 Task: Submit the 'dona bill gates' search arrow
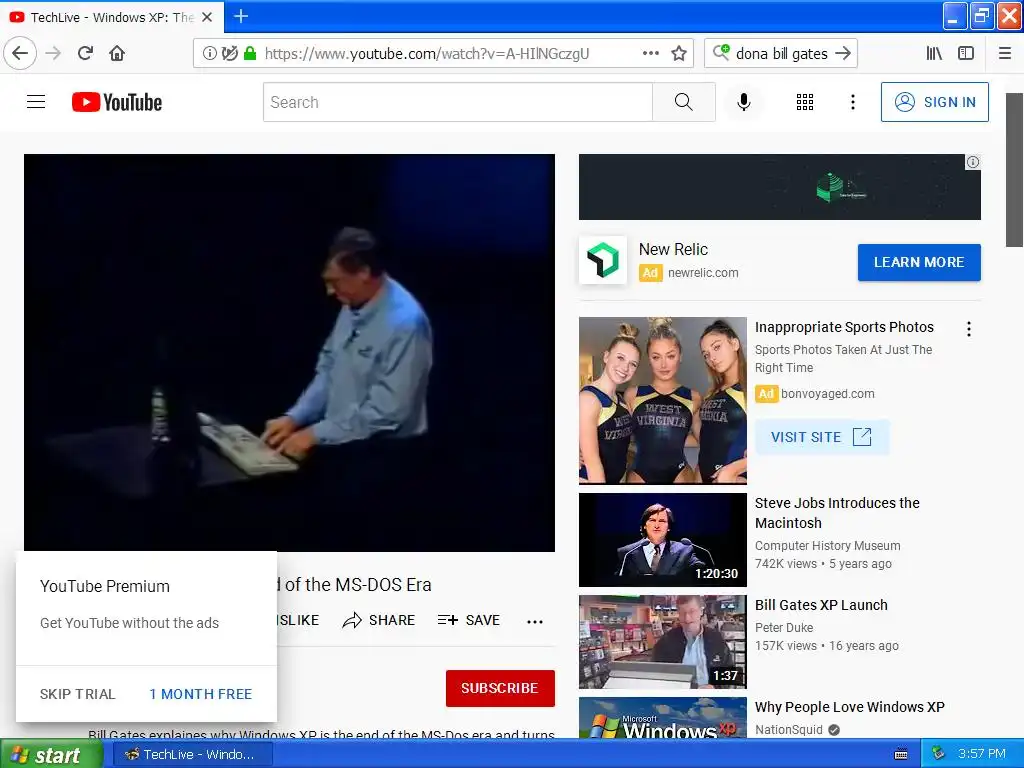click(x=843, y=53)
